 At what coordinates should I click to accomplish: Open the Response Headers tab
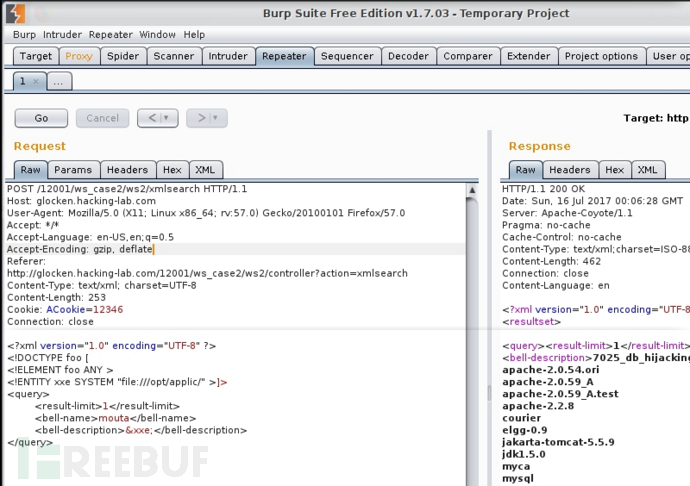[x=569, y=170]
